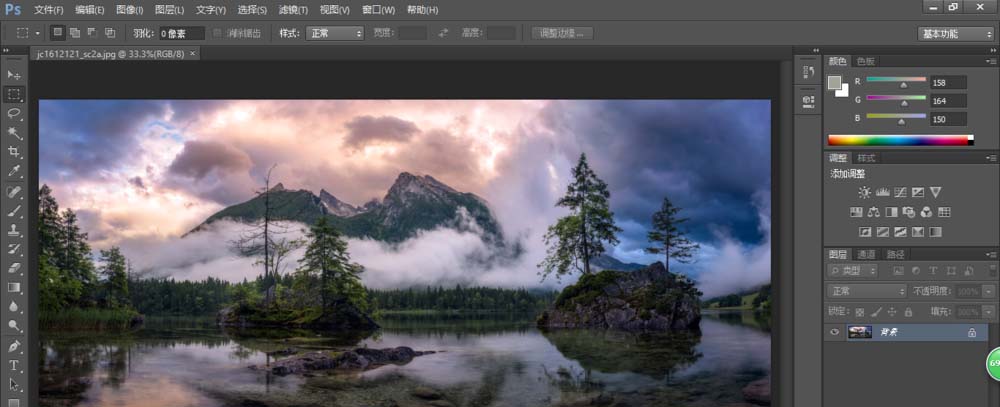Switch to the 色板 tab
The width and height of the screenshot is (1000, 407).
coord(865,61)
